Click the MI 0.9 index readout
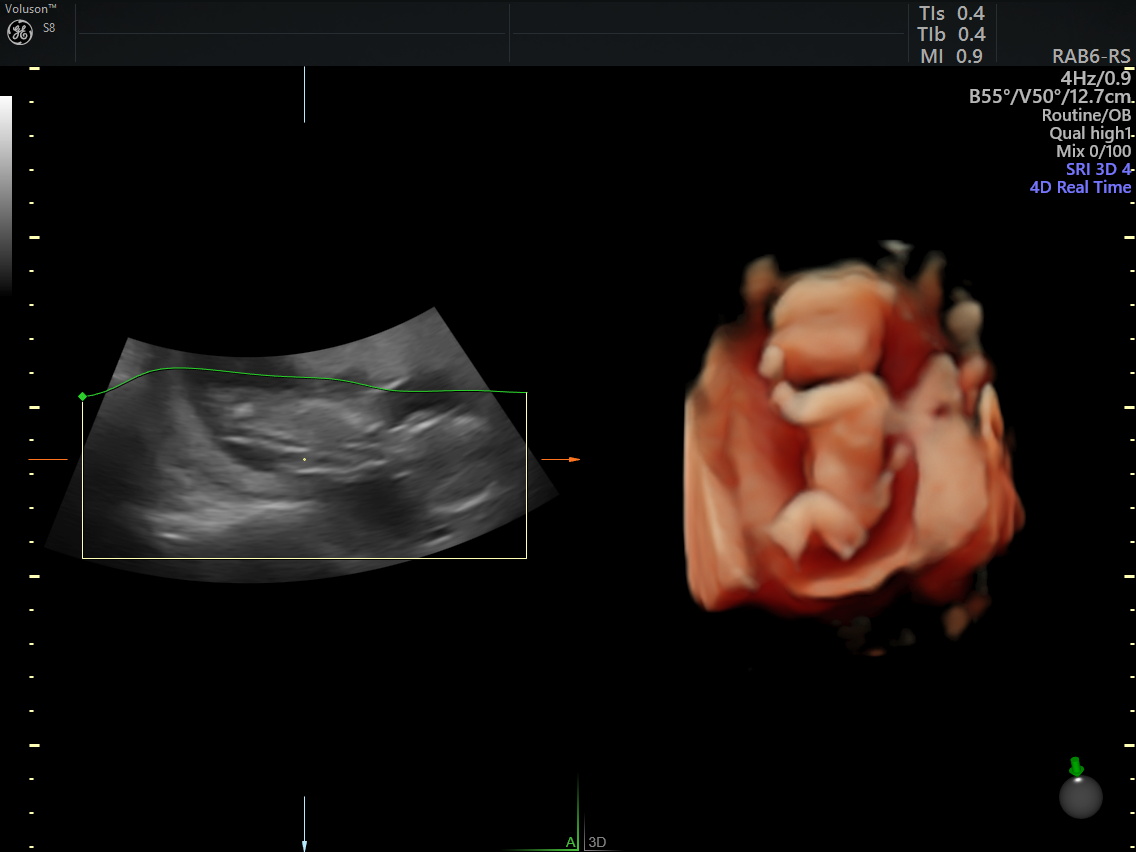1136x852 pixels. [951, 57]
